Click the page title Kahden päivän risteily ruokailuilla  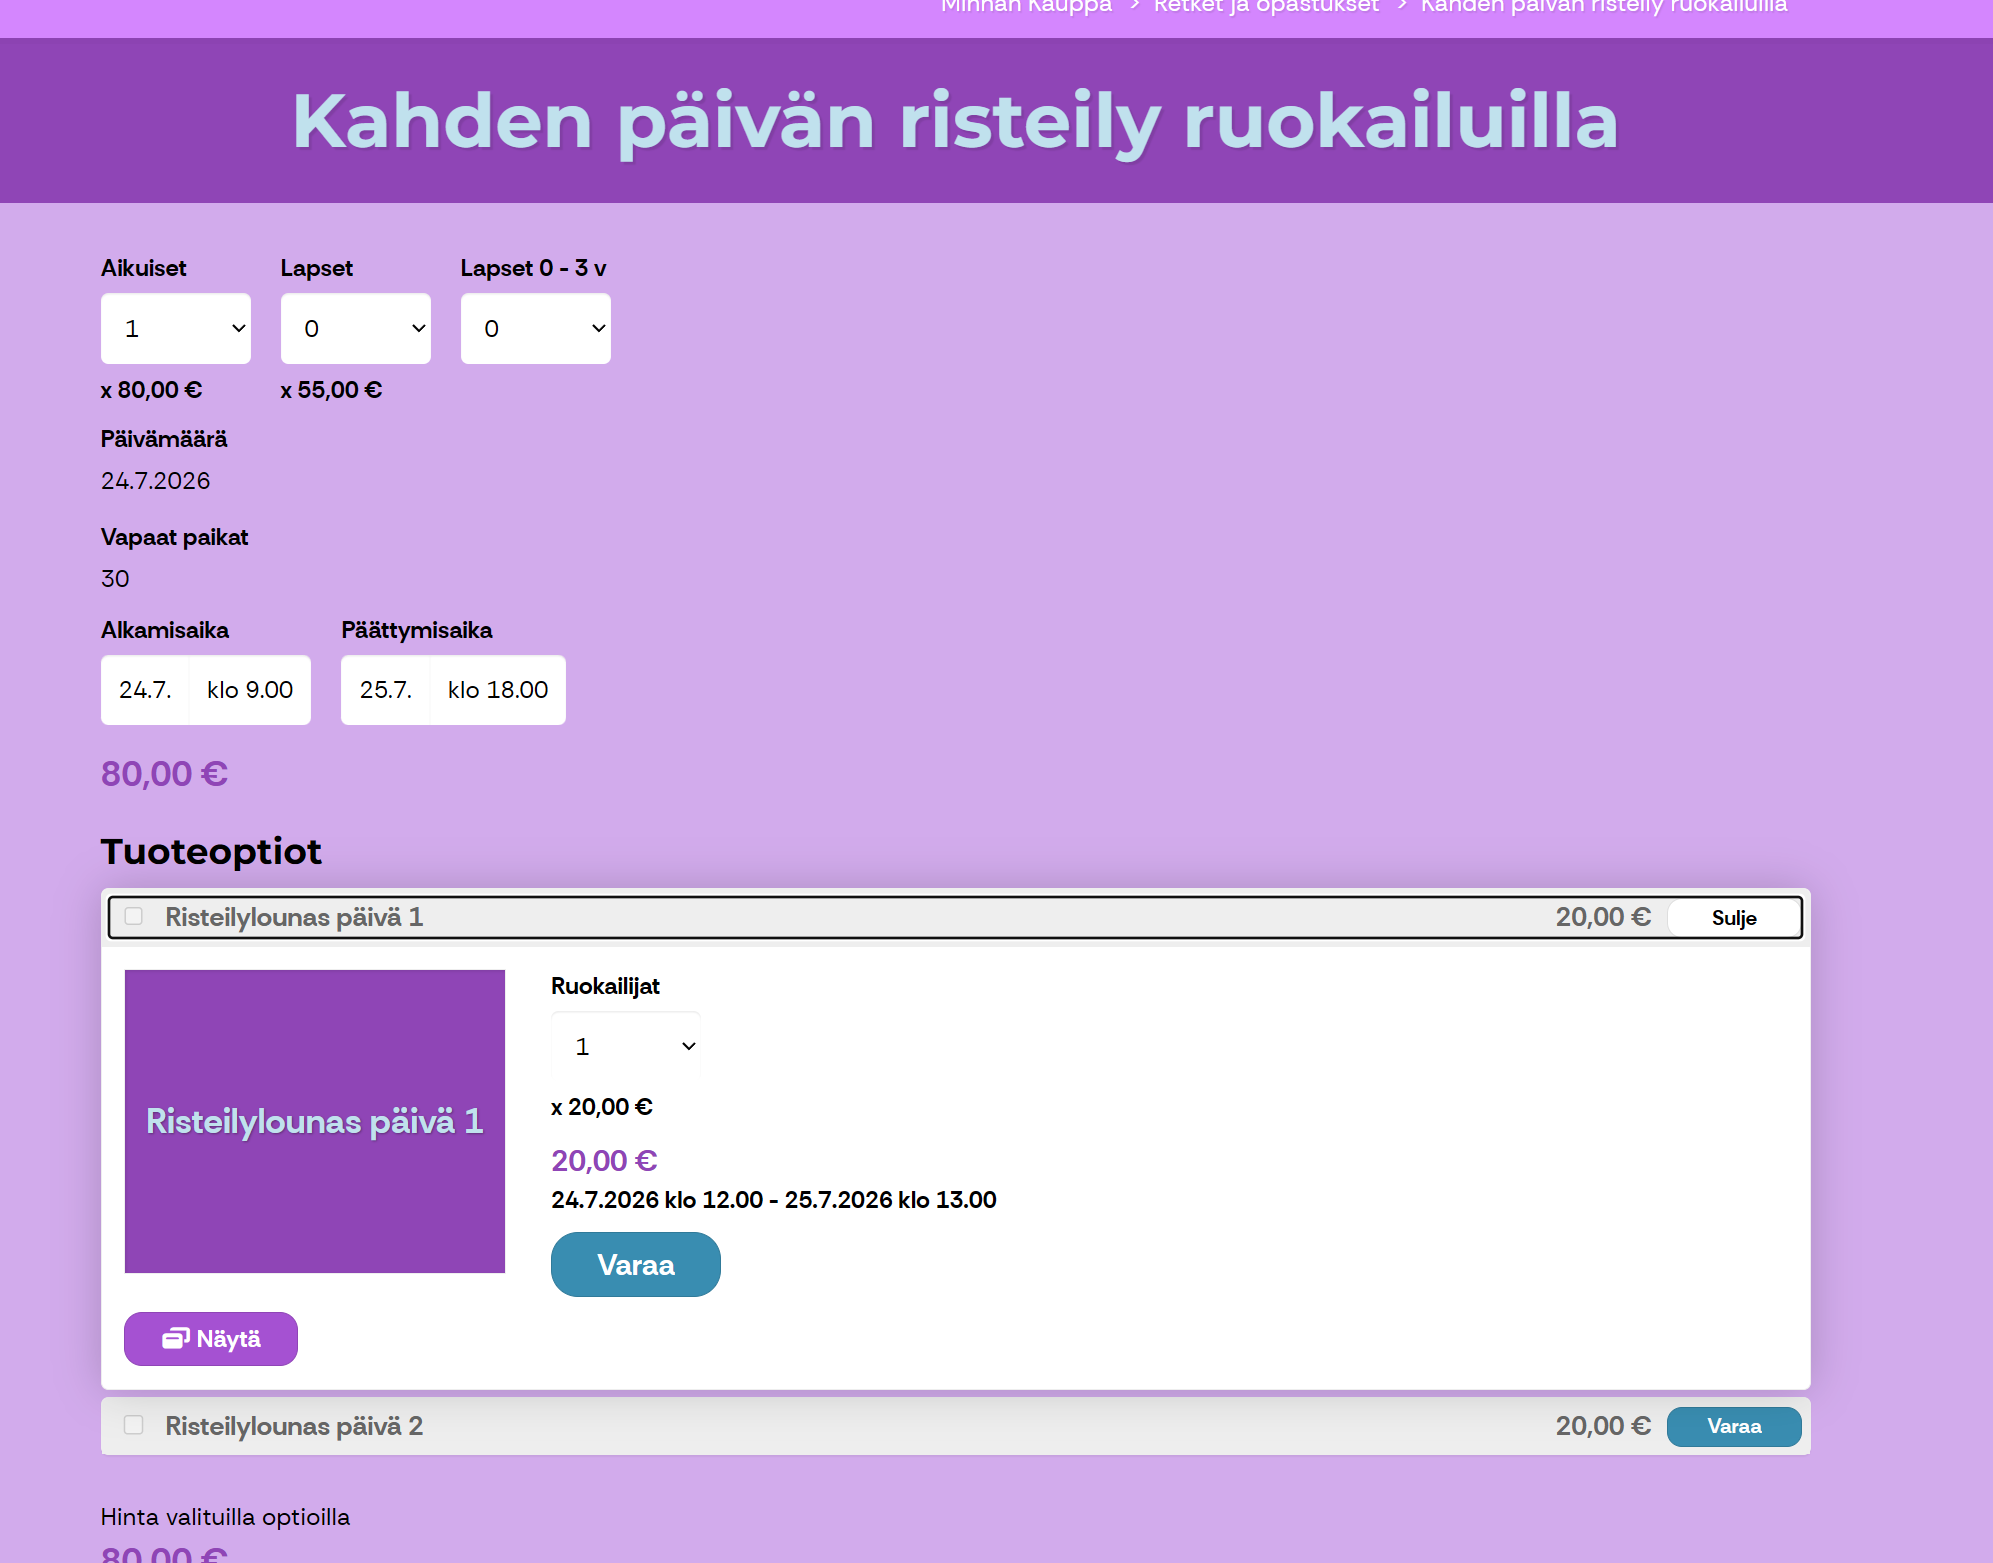(x=955, y=121)
